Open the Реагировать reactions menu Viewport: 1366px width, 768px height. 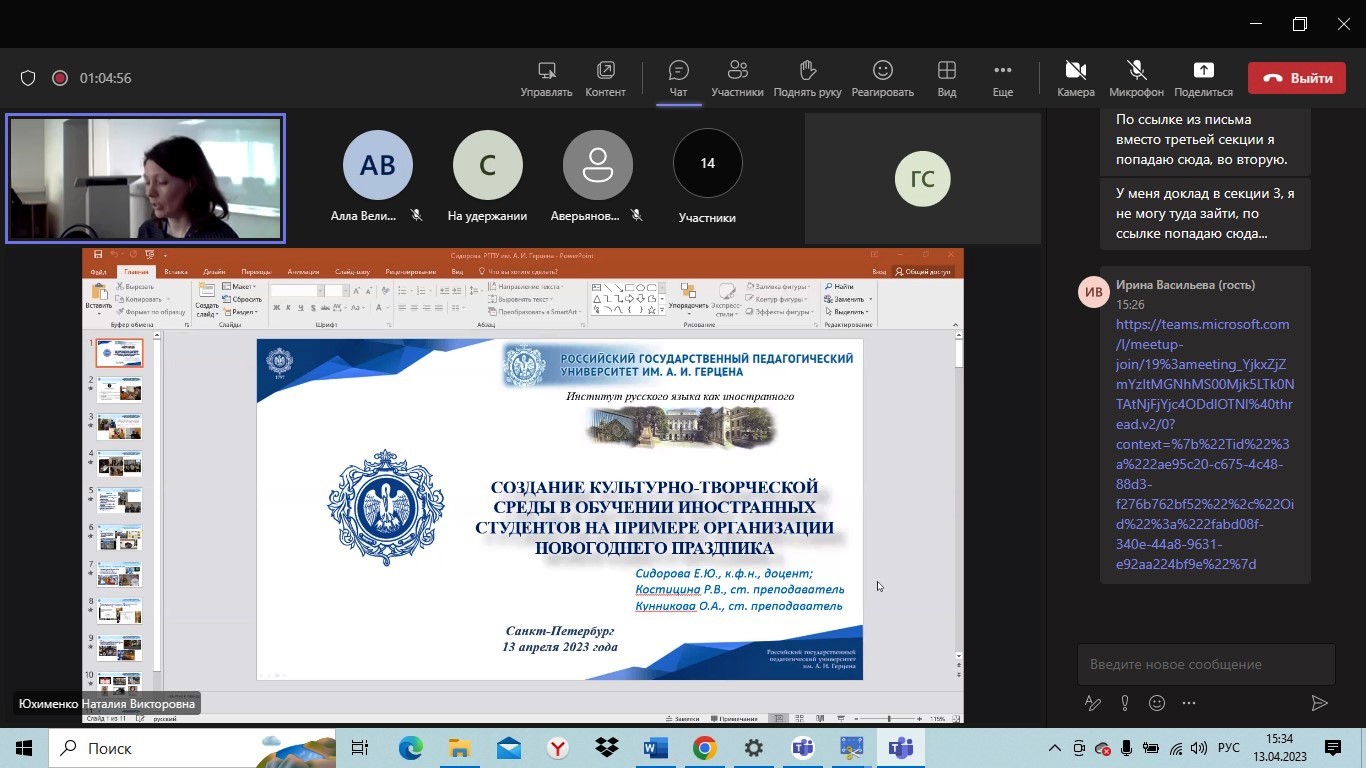pos(882,78)
